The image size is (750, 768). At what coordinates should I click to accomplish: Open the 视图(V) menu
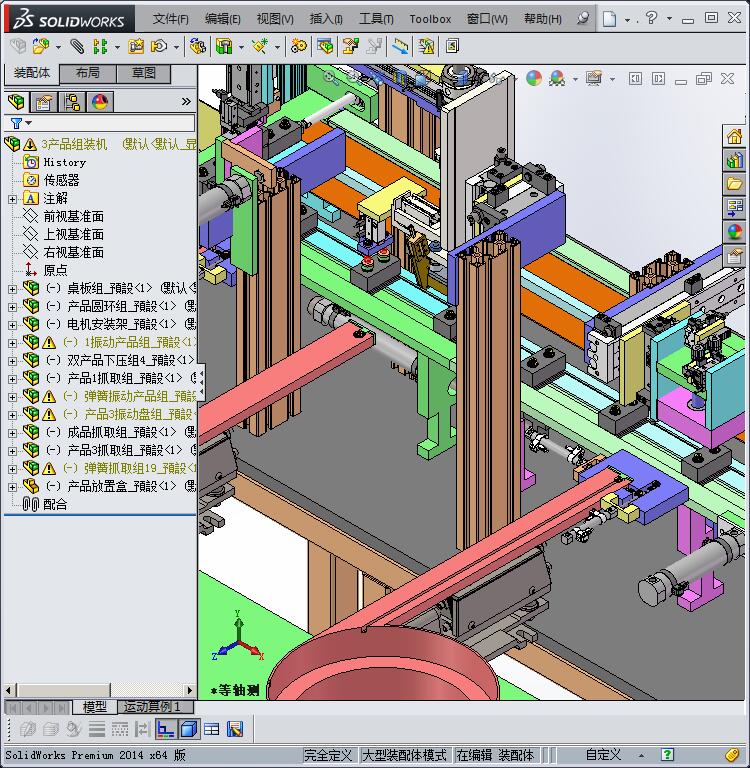click(275, 19)
